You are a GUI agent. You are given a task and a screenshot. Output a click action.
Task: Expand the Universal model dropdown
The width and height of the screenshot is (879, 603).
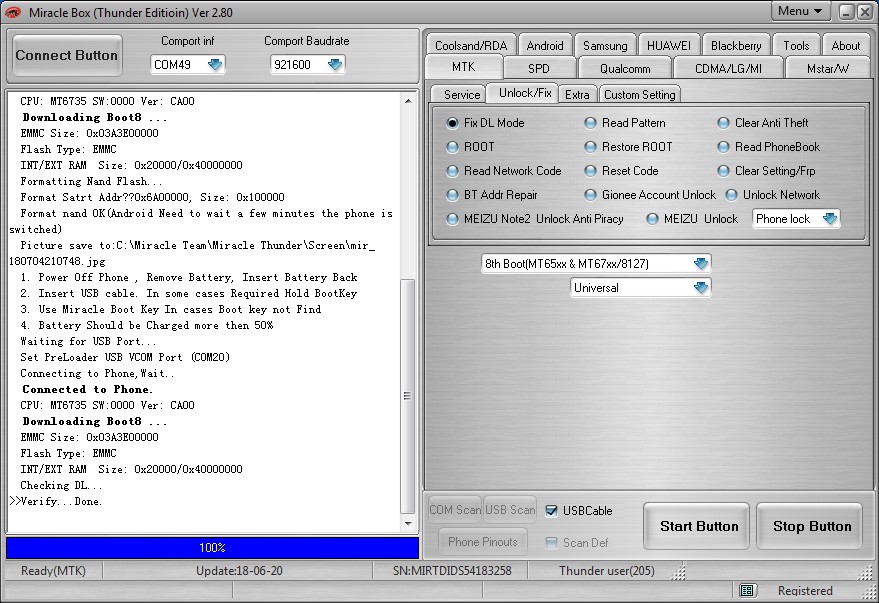(700, 287)
